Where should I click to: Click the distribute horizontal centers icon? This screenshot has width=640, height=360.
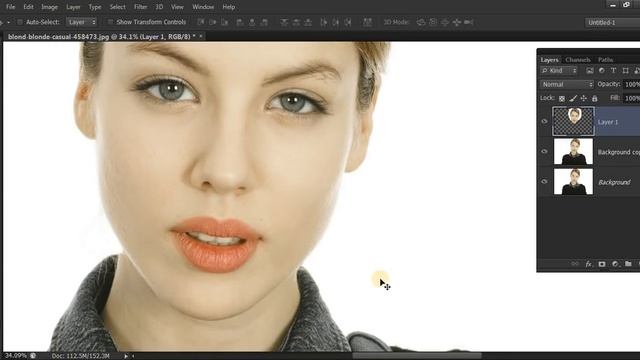point(336,22)
